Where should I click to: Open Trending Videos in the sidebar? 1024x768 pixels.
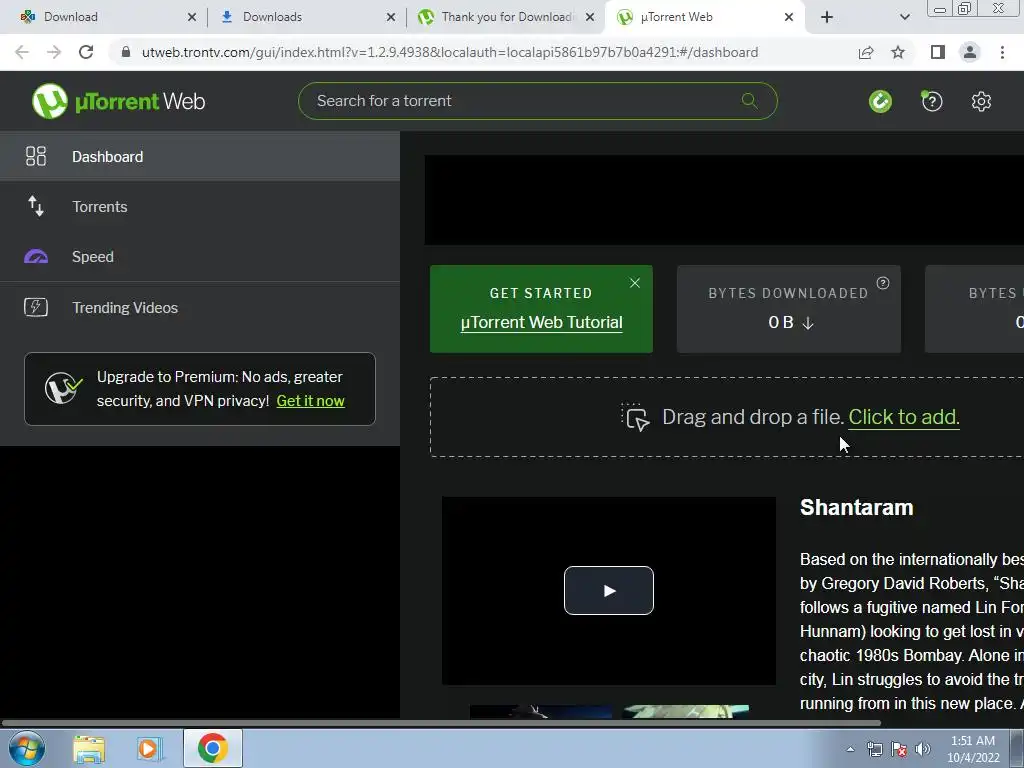[200, 307]
